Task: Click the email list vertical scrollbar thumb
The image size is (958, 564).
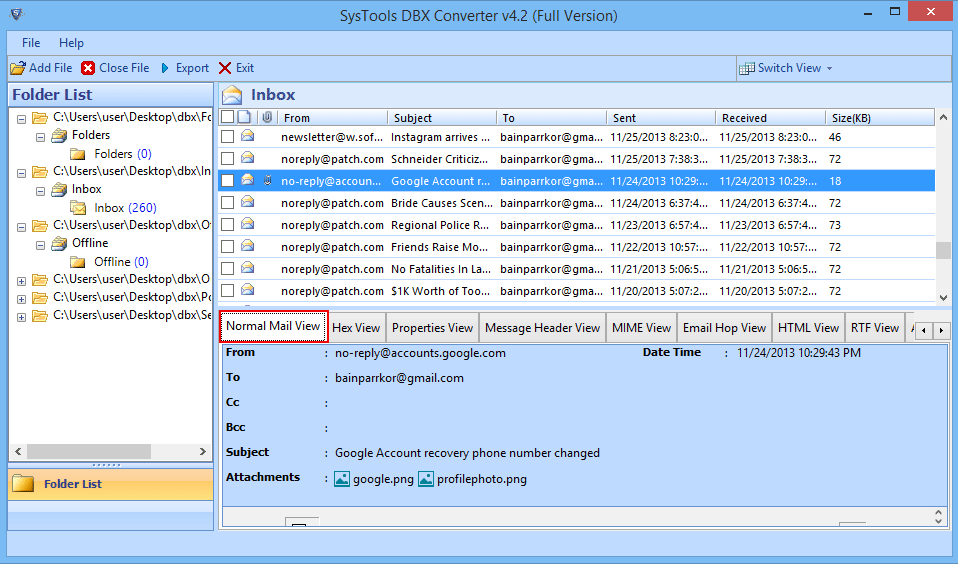Action: click(x=943, y=250)
